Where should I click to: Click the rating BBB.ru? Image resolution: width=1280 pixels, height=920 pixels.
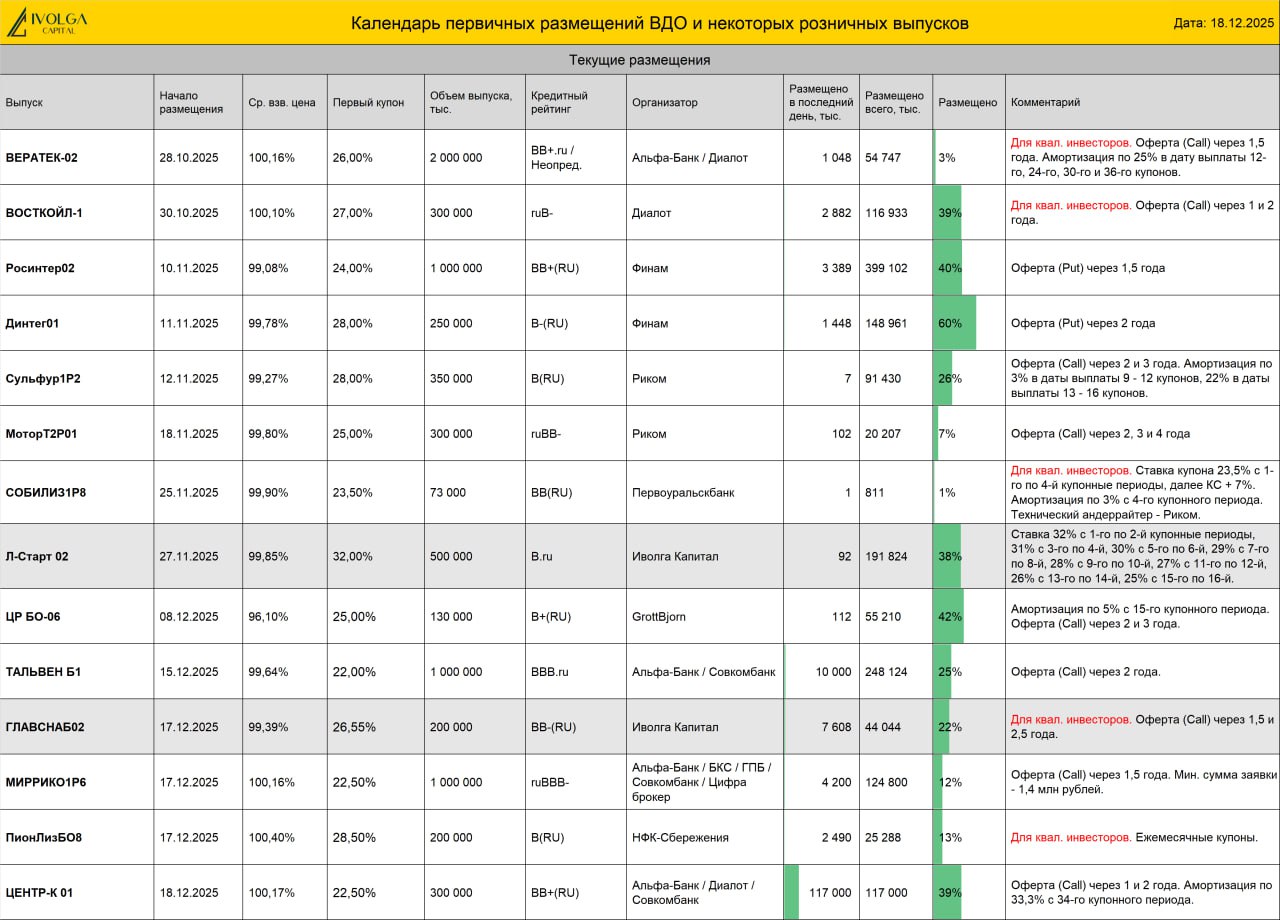550,671
